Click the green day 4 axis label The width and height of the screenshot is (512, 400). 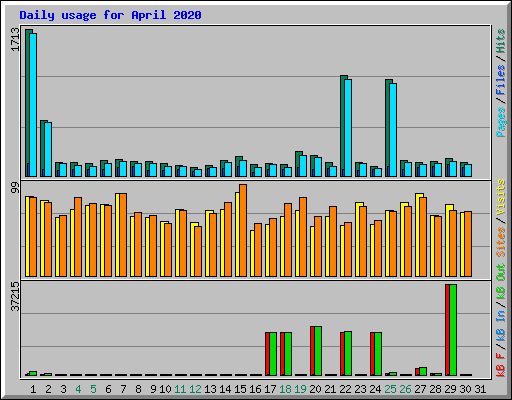(x=78, y=389)
